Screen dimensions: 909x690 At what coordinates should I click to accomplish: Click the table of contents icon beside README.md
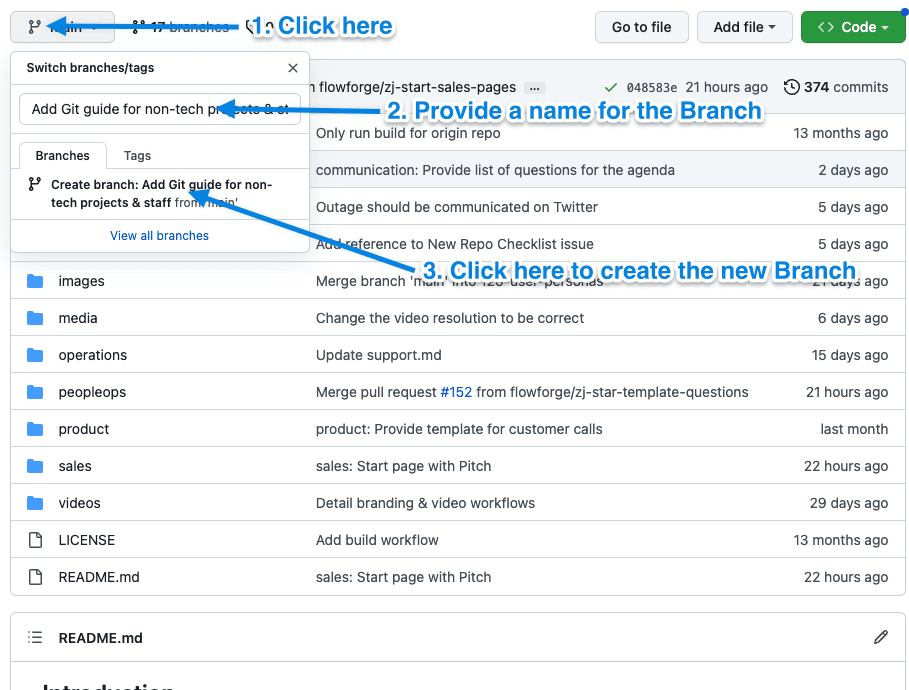[x=34, y=637]
